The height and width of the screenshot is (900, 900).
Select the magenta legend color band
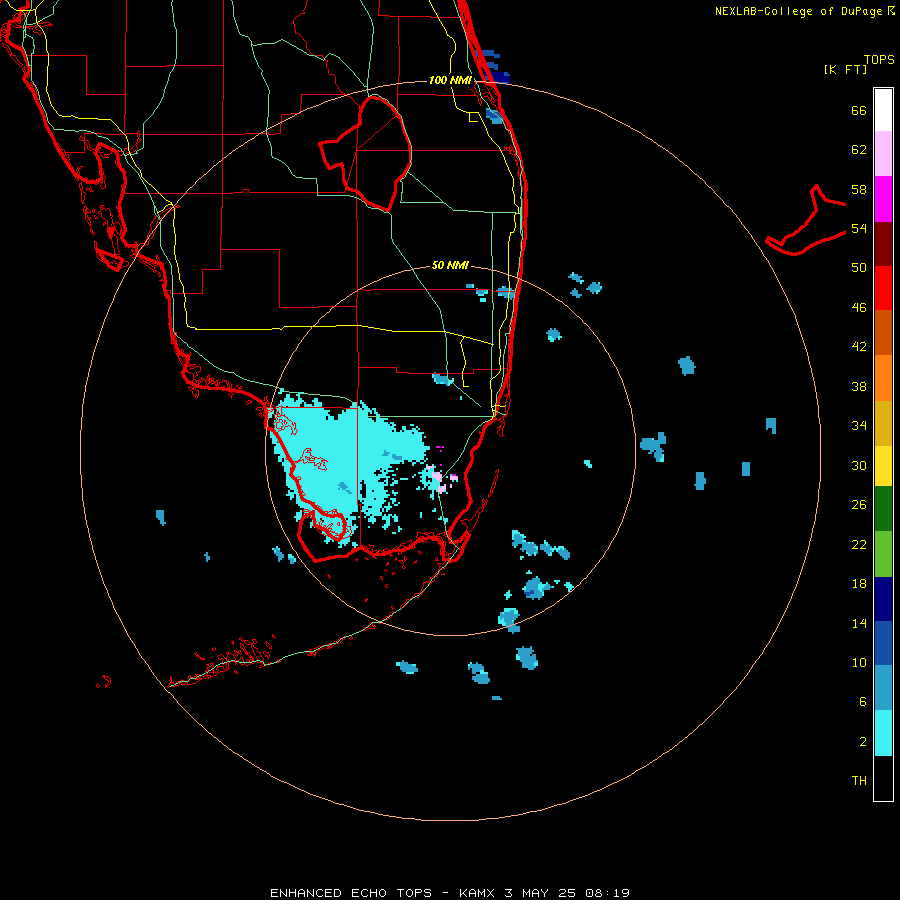click(883, 199)
